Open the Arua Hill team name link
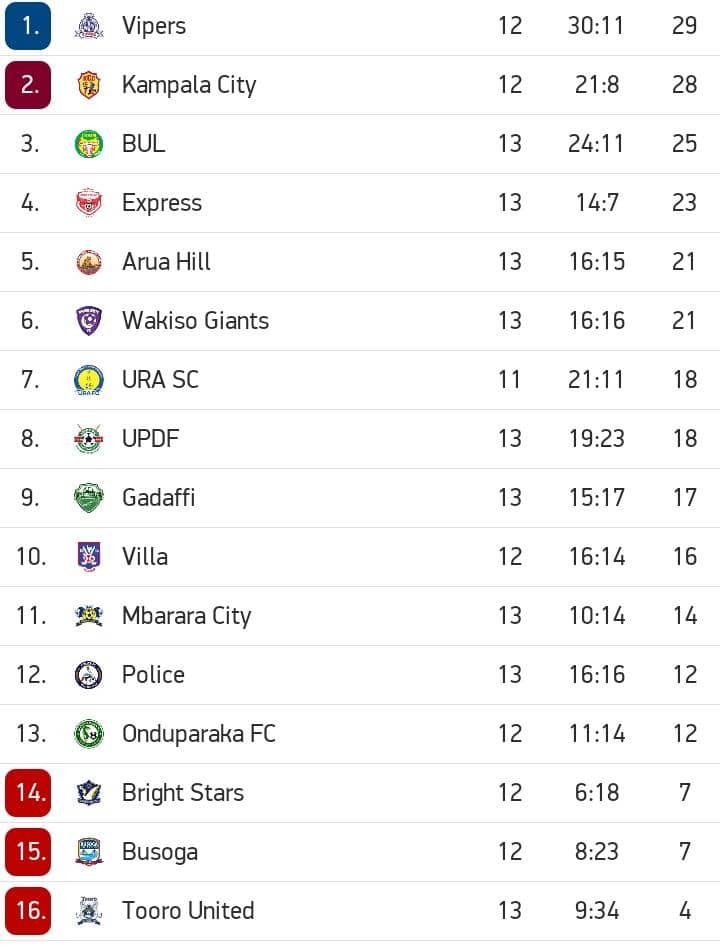 [166, 262]
